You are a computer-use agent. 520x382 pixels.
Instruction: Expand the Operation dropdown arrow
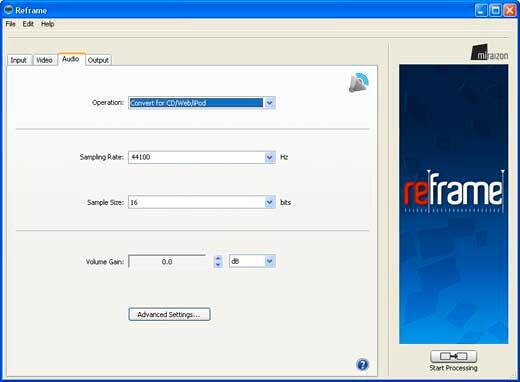pos(269,103)
